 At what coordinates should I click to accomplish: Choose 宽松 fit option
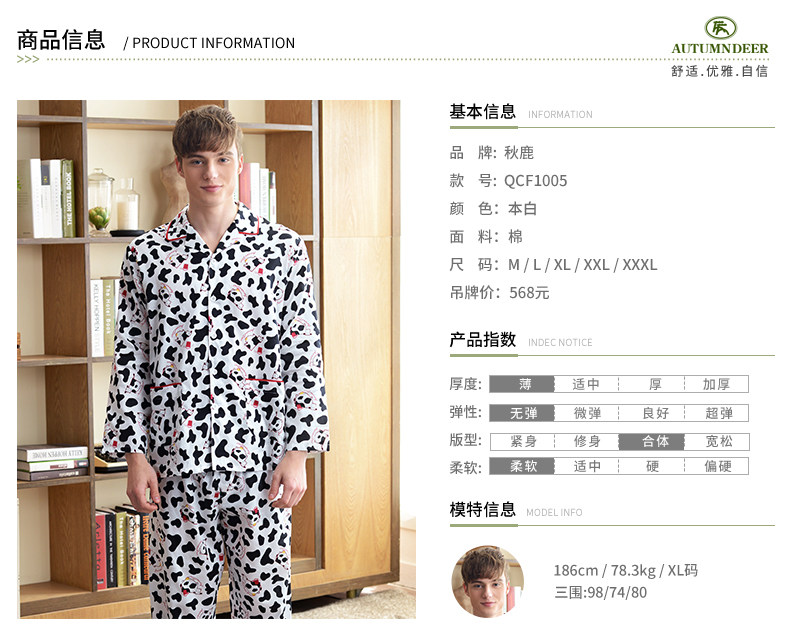[717, 441]
